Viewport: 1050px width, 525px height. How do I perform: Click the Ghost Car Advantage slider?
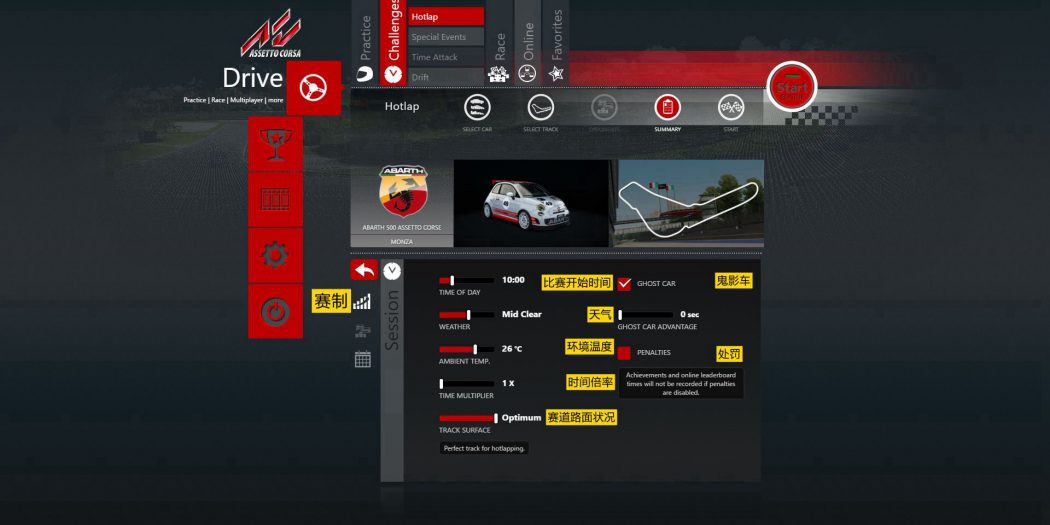coord(646,315)
